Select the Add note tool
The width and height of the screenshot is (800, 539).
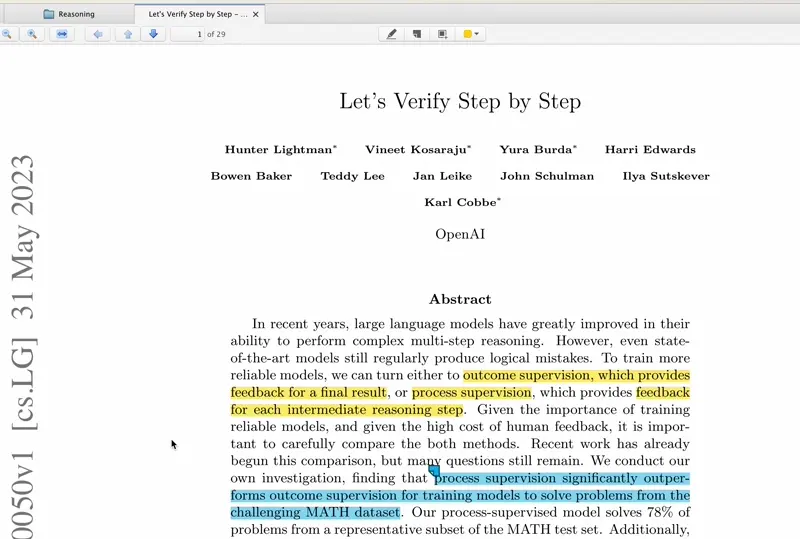tap(417, 34)
